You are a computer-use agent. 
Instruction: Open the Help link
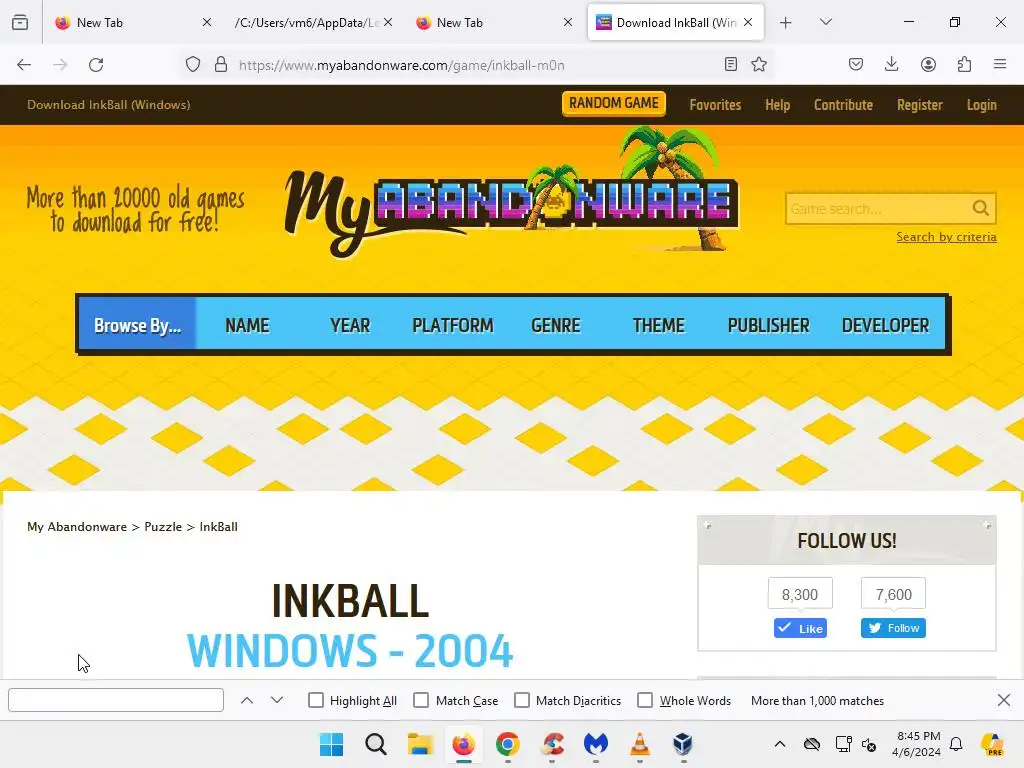(777, 104)
